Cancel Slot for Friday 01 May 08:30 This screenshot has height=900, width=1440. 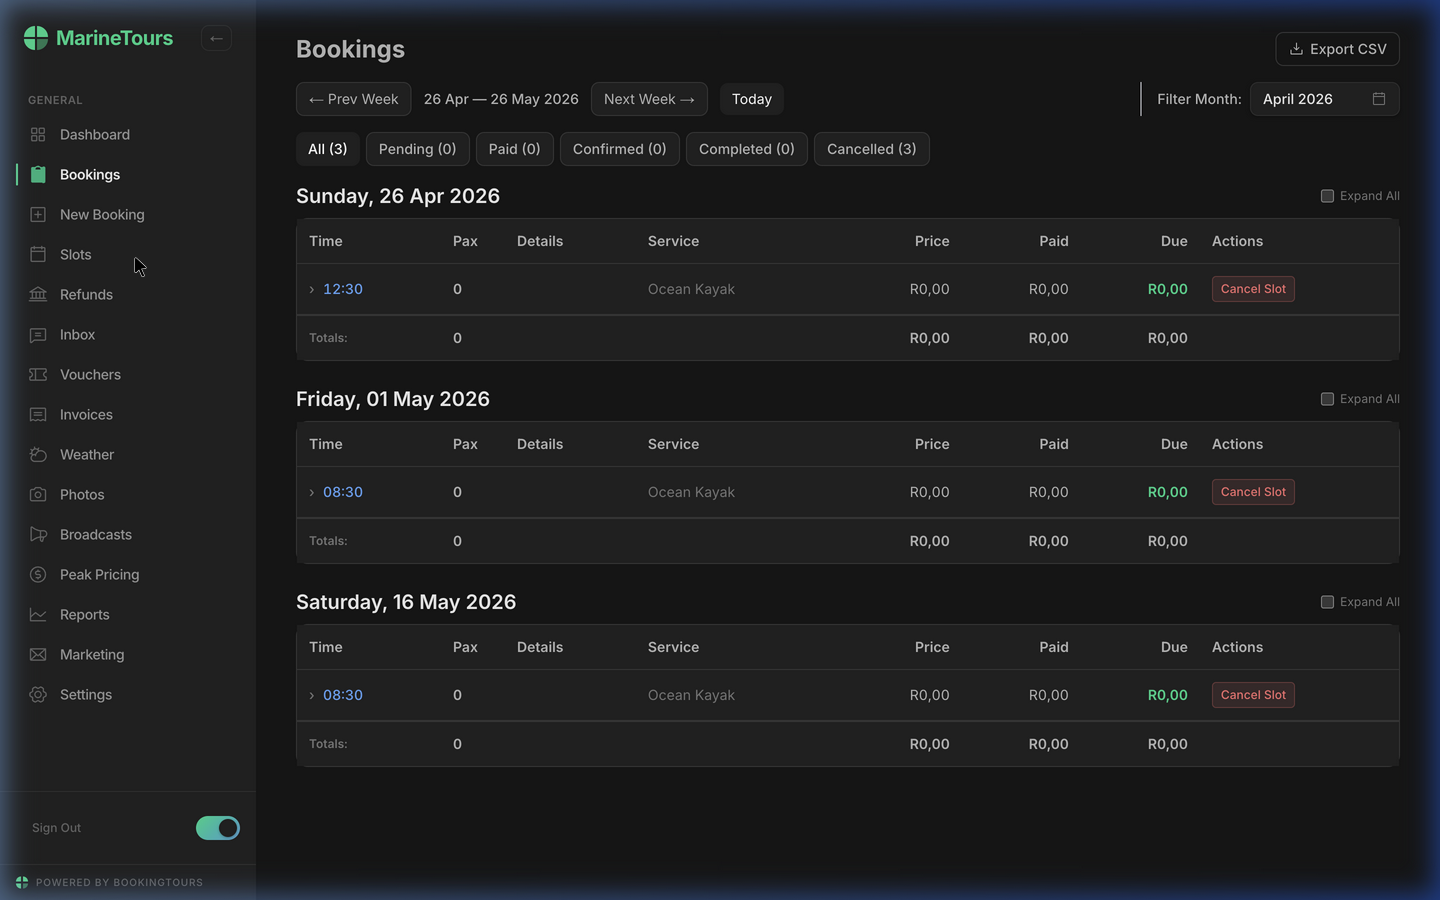1253,492
